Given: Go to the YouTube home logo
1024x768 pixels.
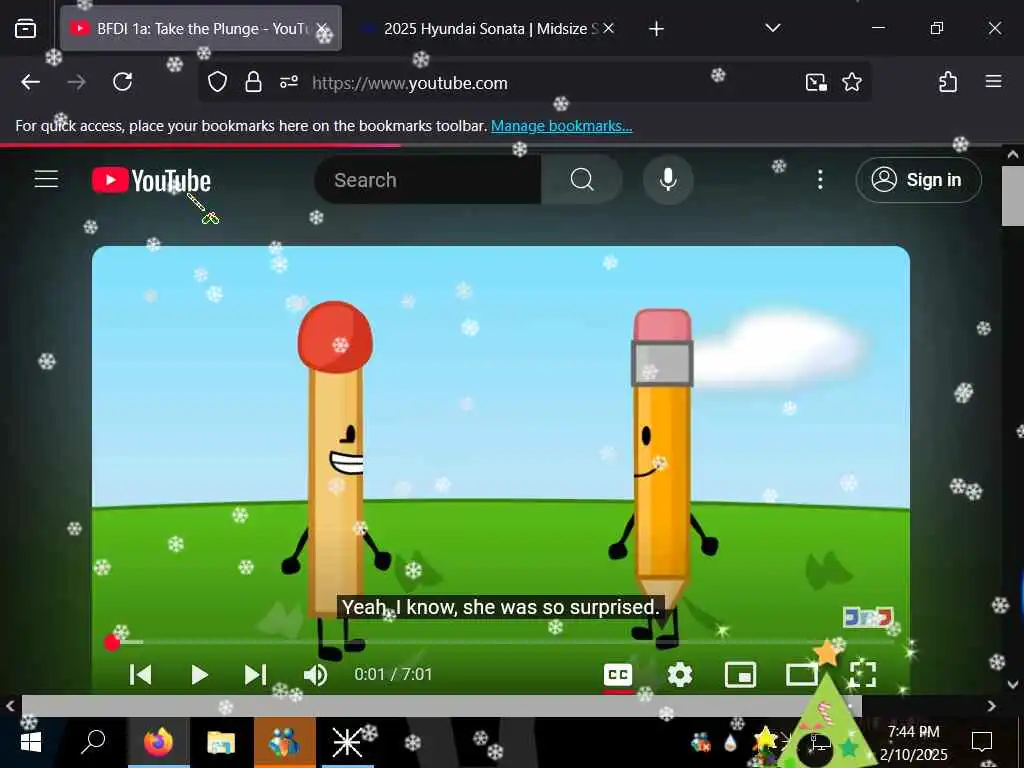Looking at the screenshot, I should pos(151,181).
